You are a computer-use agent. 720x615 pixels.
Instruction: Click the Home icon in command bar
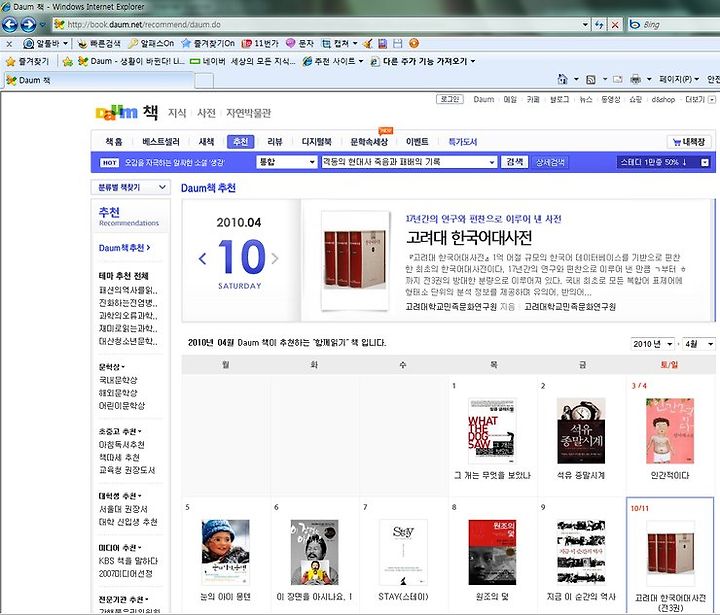[x=562, y=79]
